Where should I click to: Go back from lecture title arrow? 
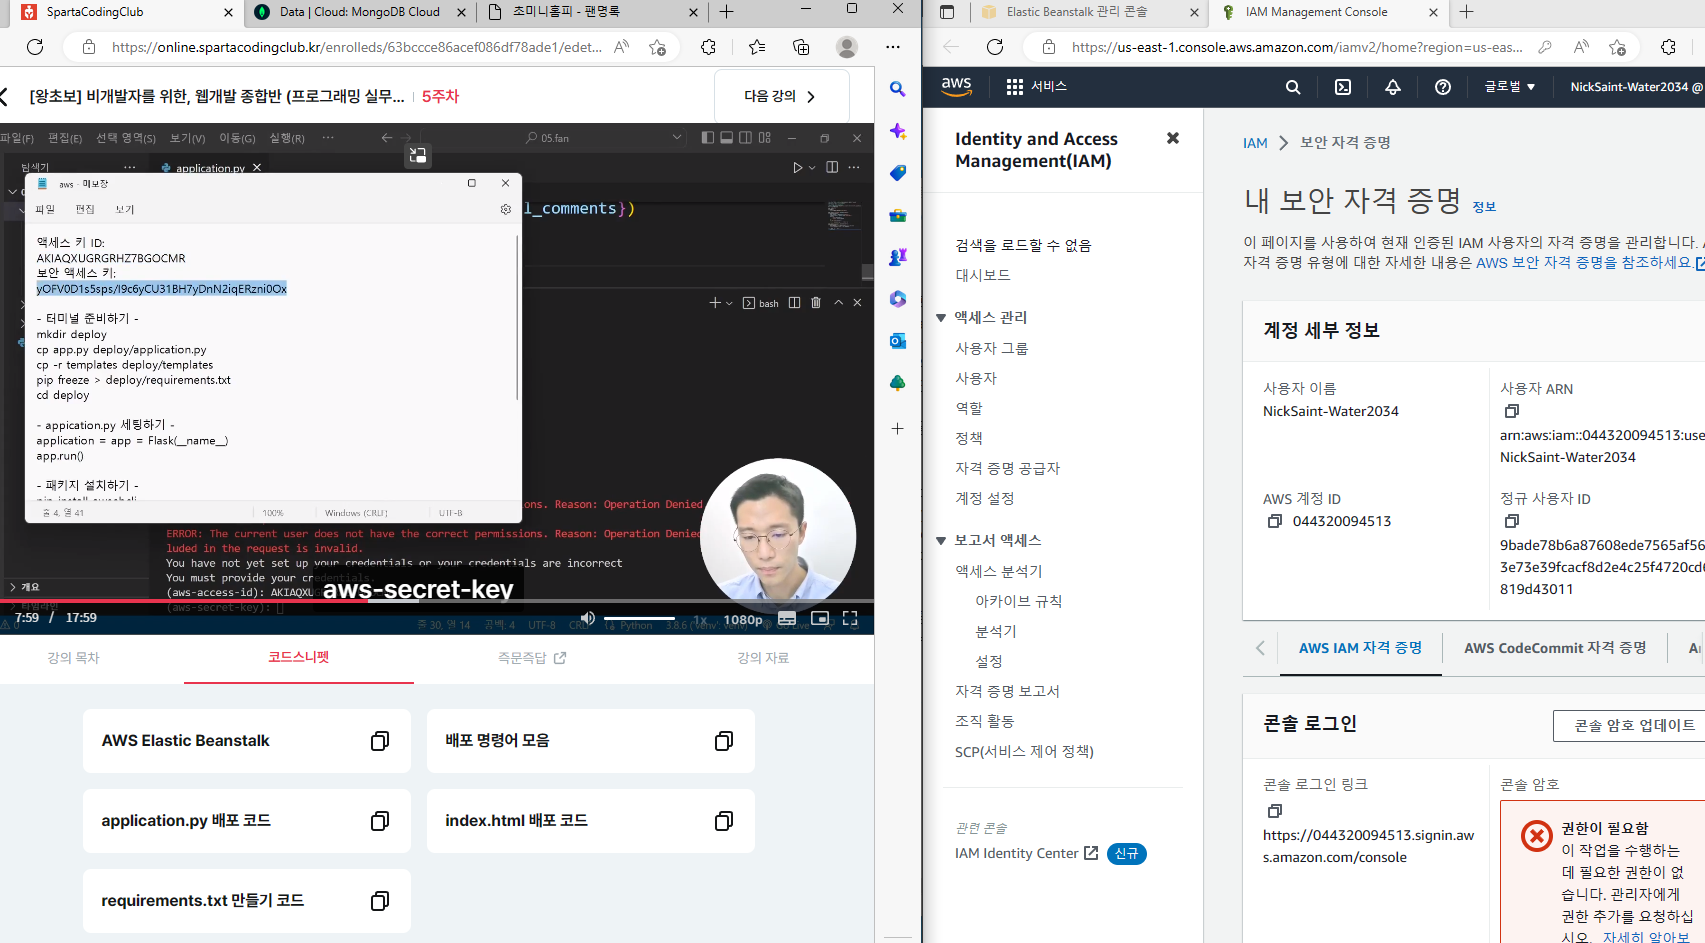tap(4, 96)
